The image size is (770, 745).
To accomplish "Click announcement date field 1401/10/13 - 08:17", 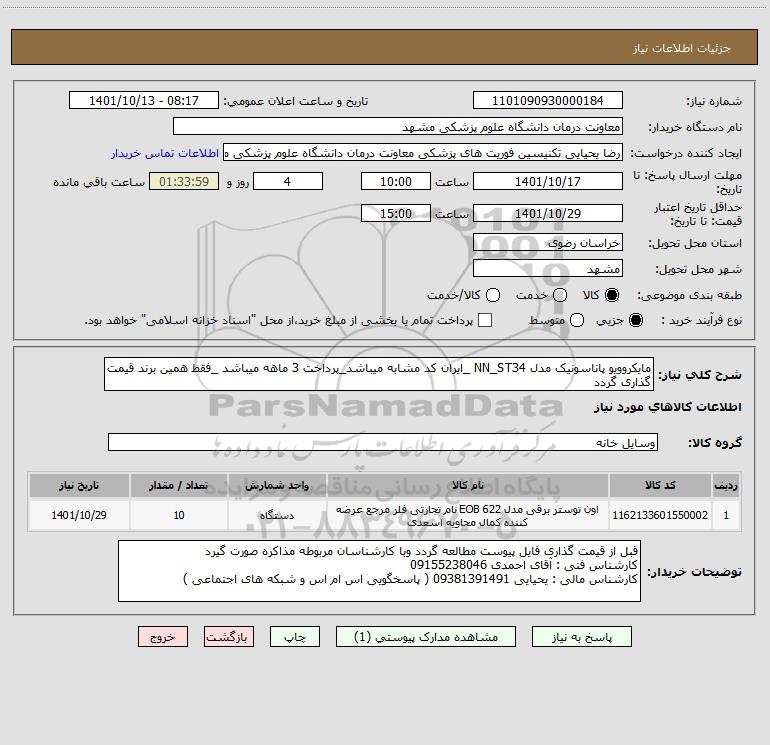I will point(144,101).
